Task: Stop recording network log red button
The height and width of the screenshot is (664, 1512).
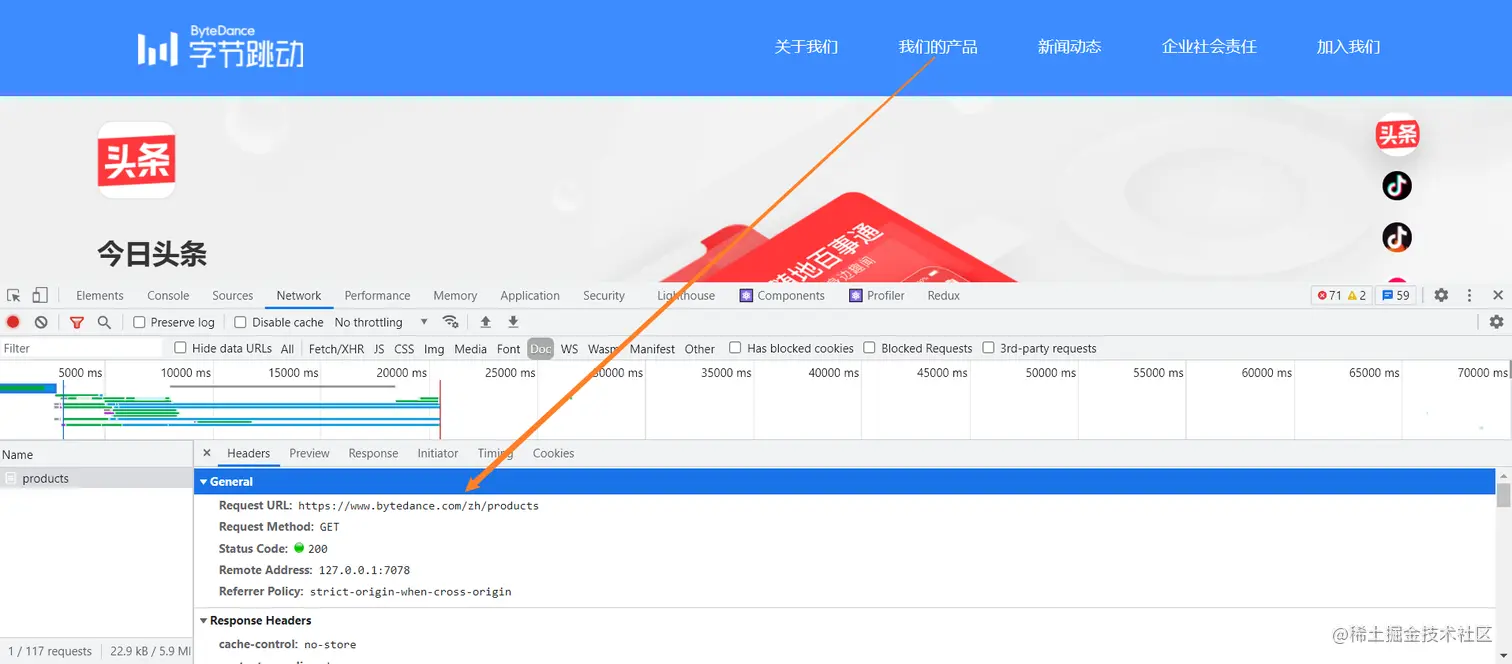Action: (x=13, y=322)
